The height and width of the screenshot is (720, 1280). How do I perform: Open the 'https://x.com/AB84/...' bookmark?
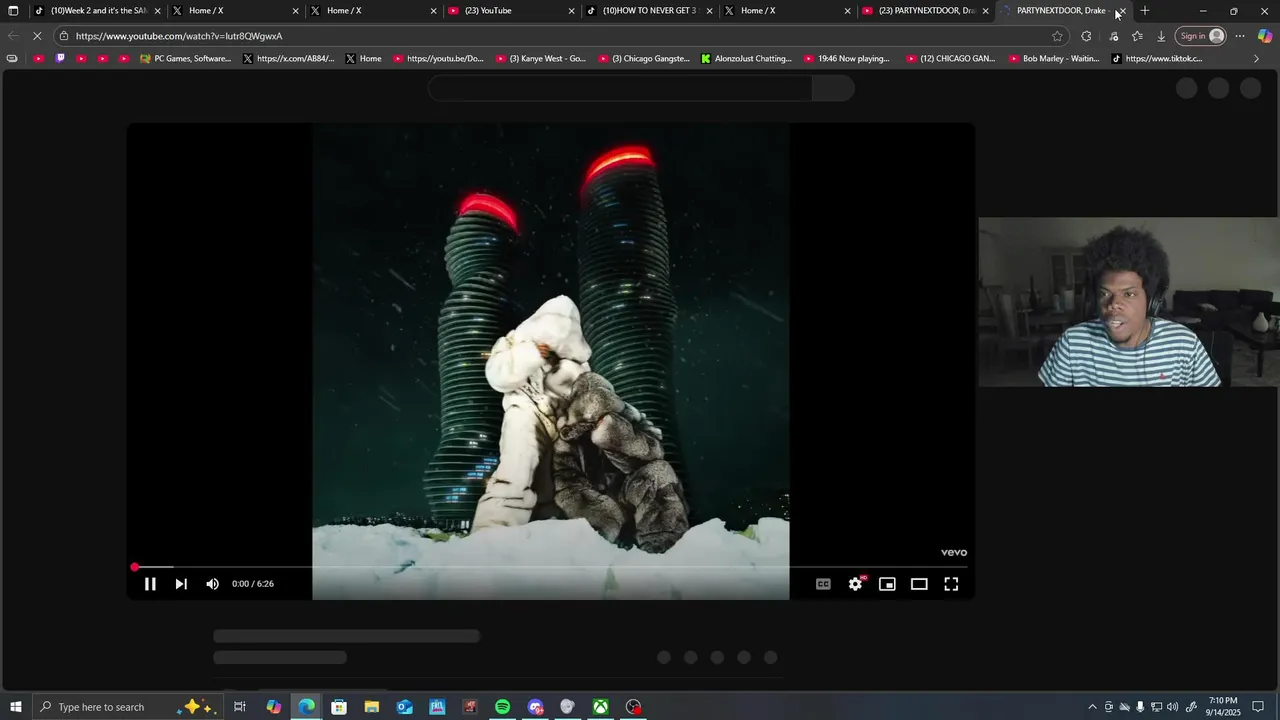(x=289, y=59)
